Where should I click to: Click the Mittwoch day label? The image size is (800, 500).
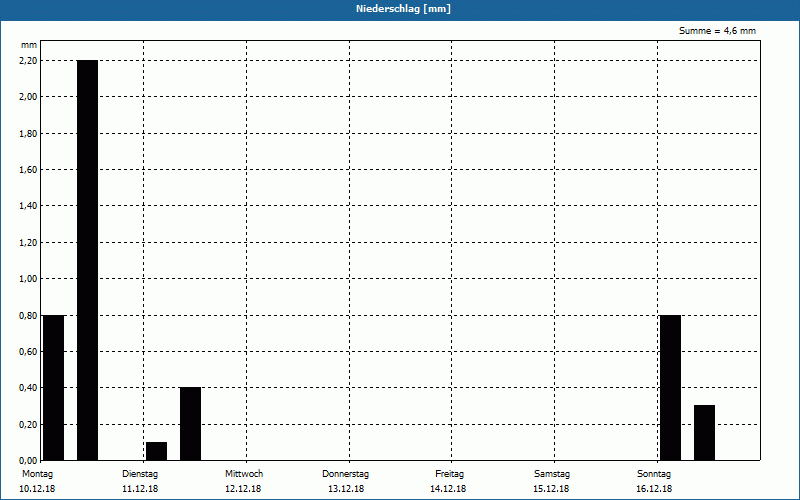244,474
